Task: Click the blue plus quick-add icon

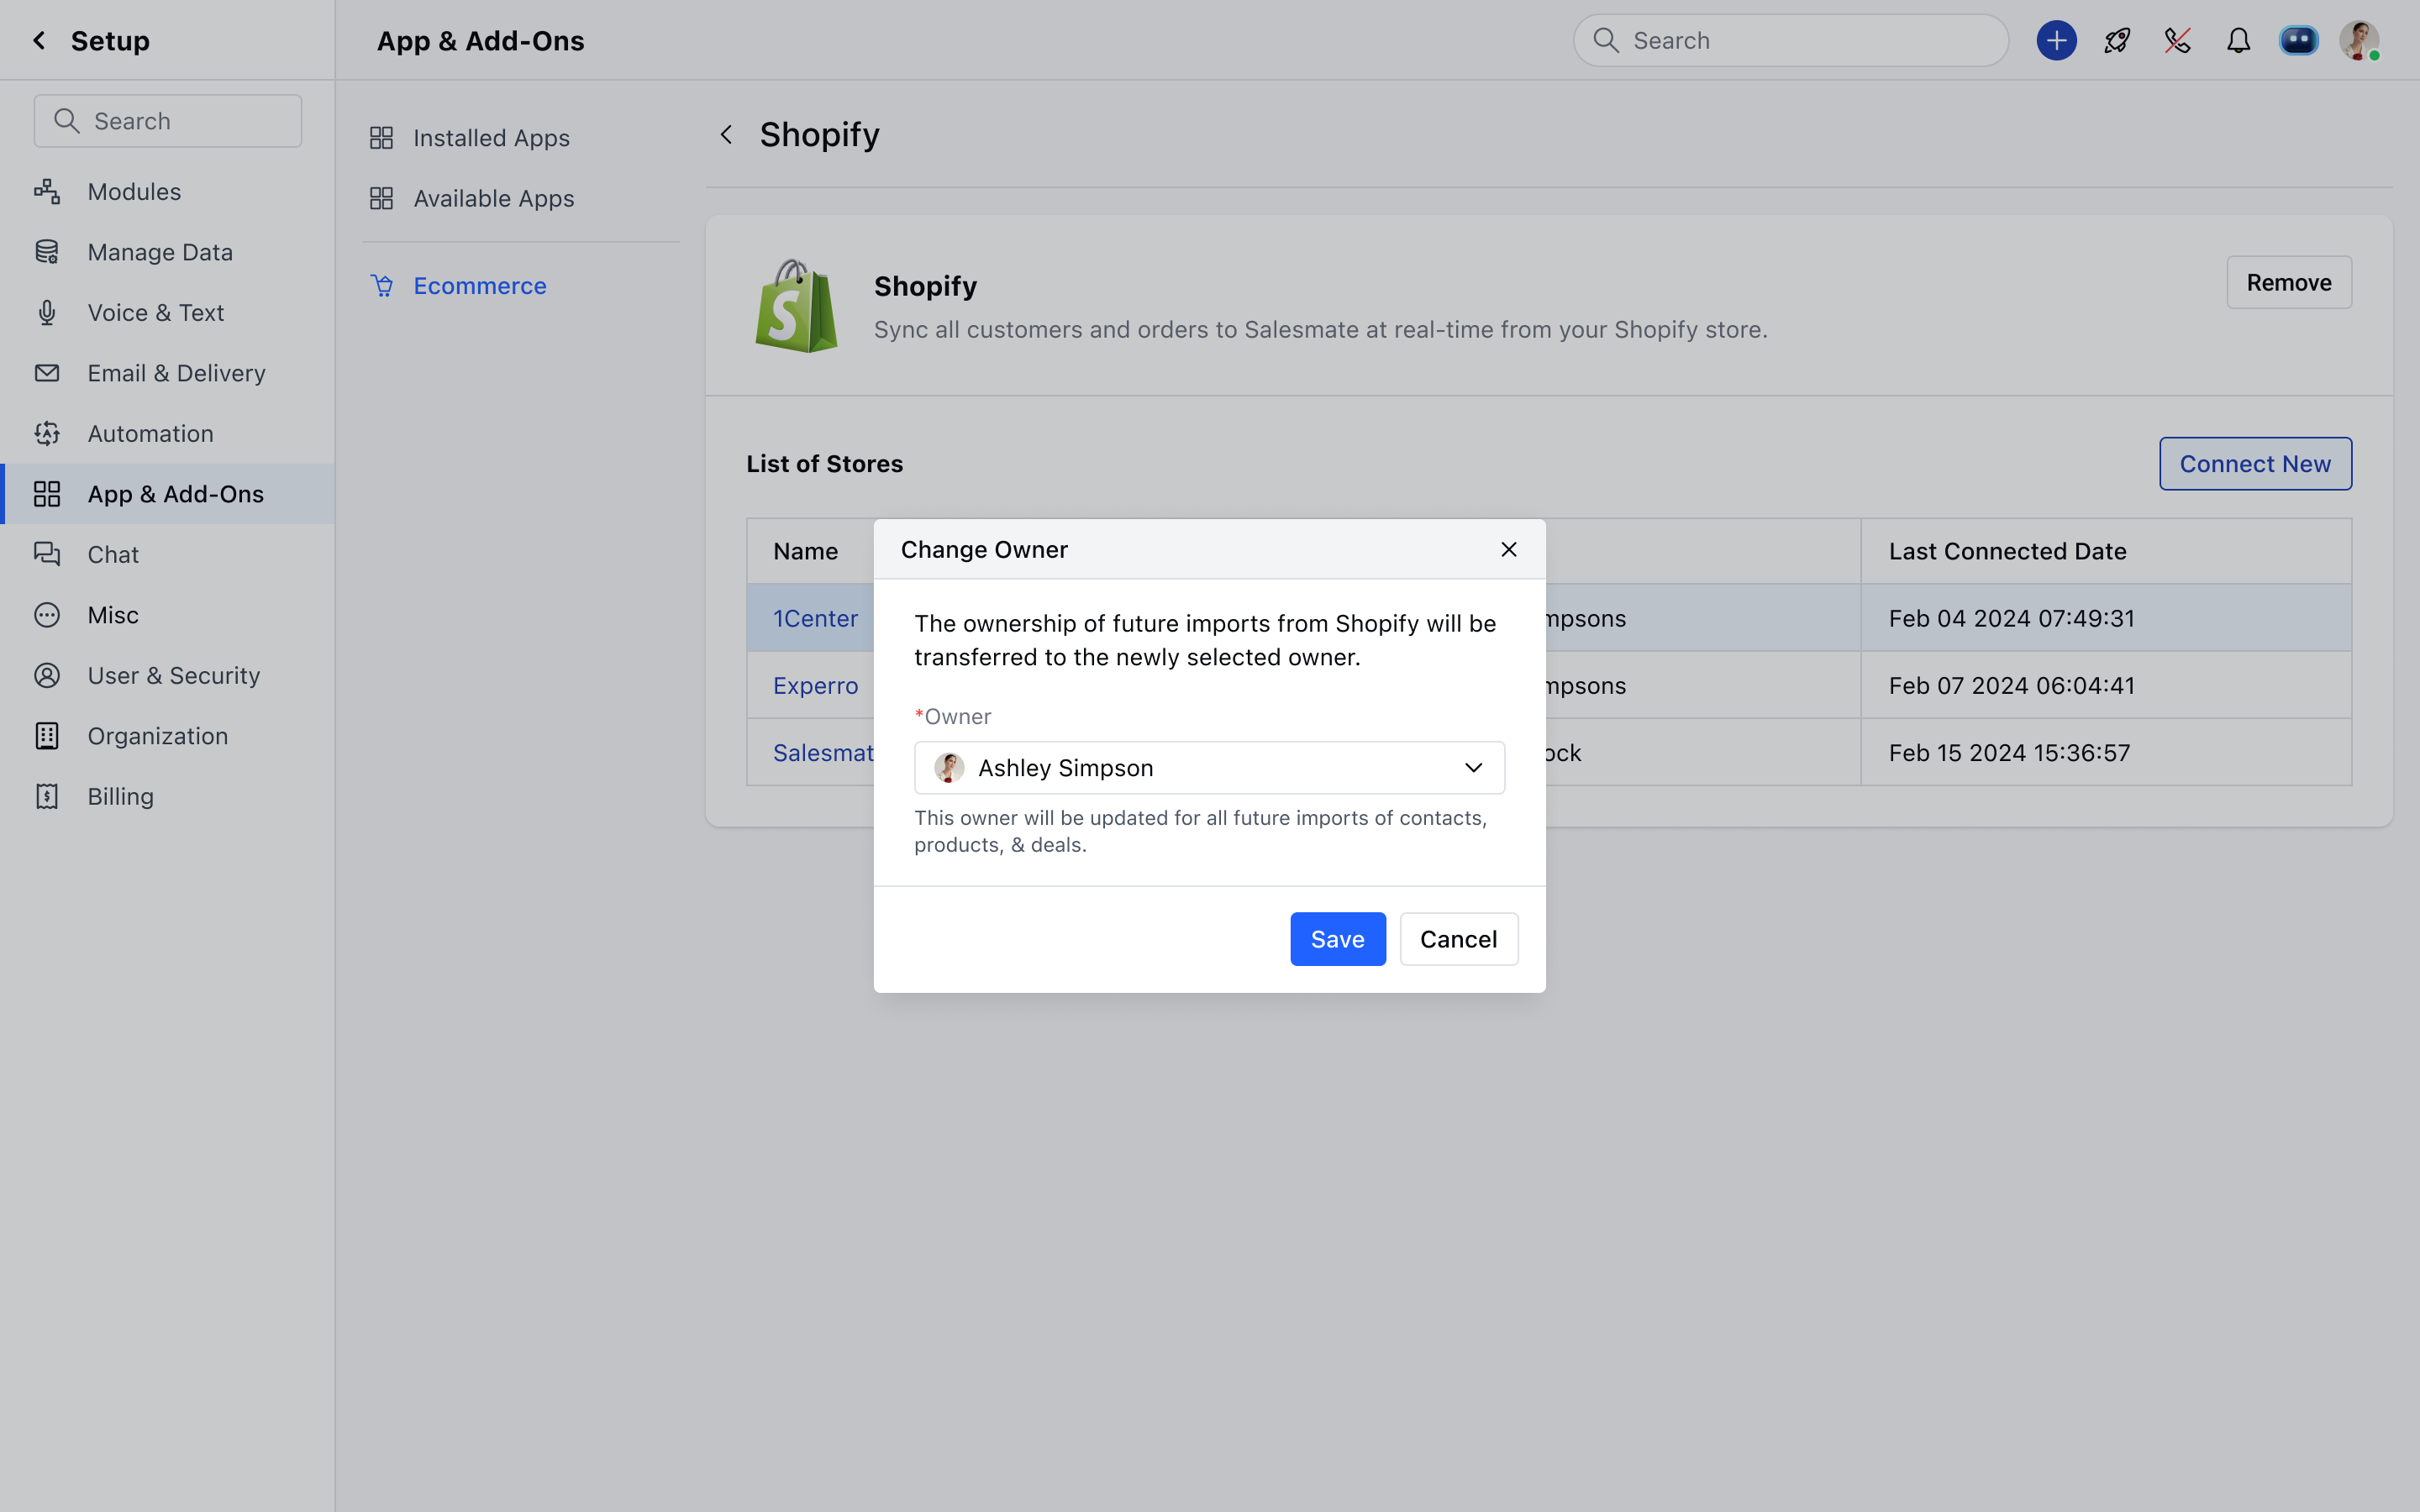Action: pos(2056,40)
